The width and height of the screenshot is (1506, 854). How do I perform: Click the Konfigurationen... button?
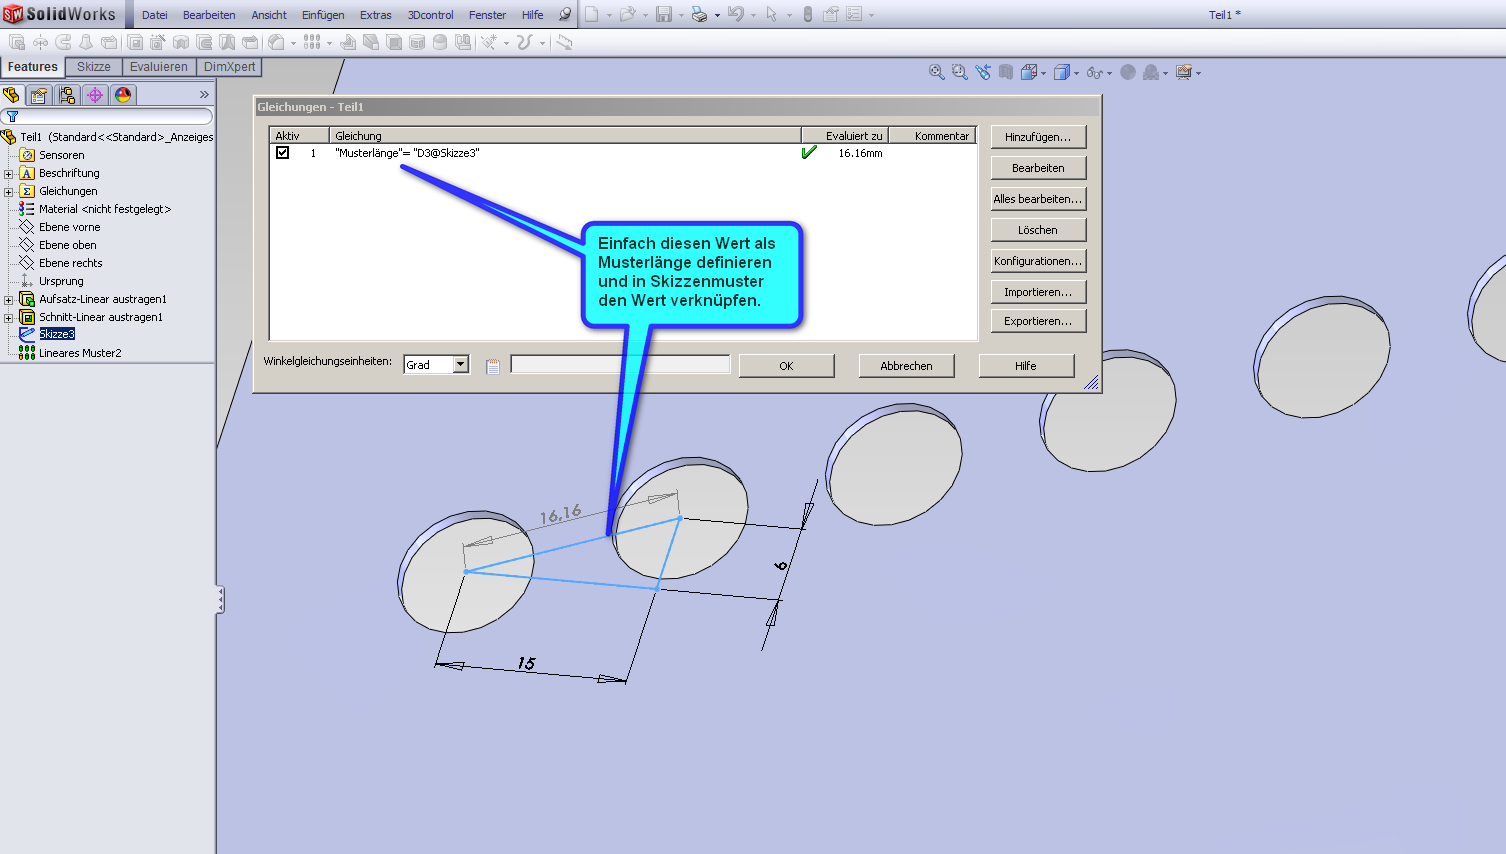click(x=1038, y=261)
